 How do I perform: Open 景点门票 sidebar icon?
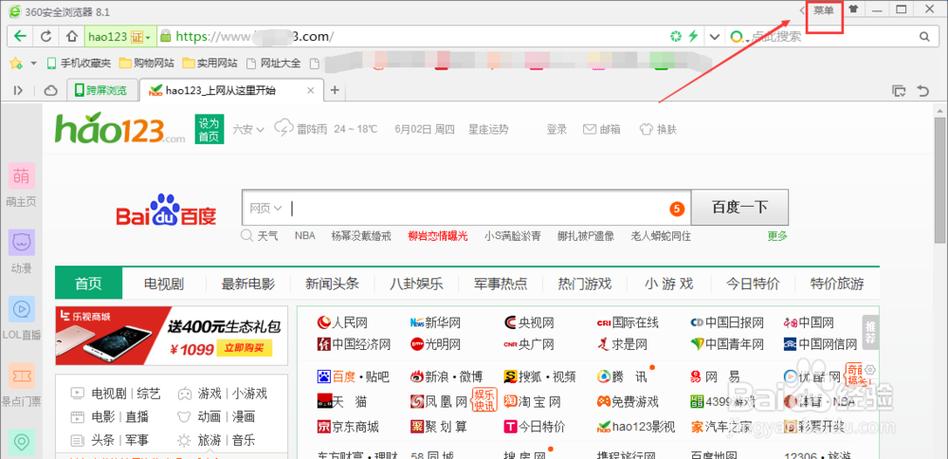pyautogui.click(x=21, y=376)
